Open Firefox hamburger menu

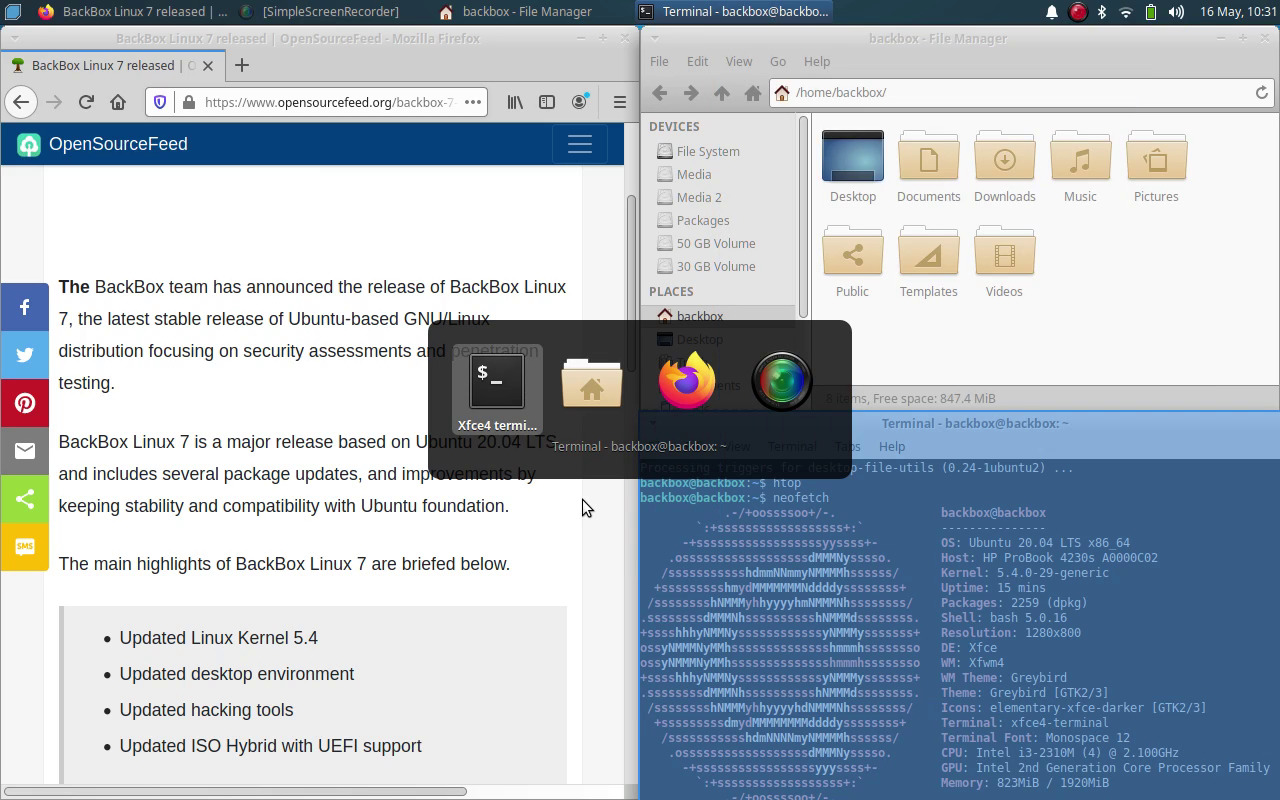coord(620,102)
